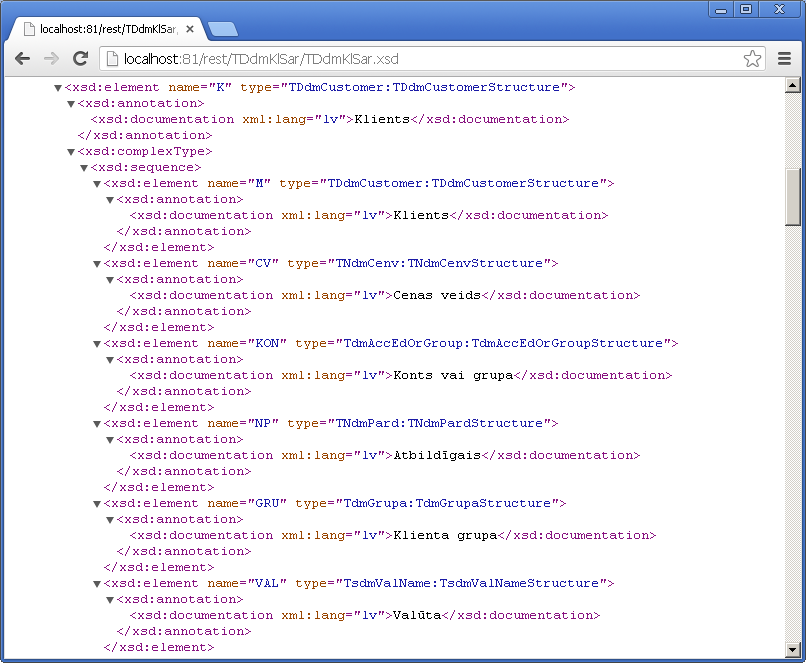Bookmark this page with the star icon
This screenshot has height=663, width=806.
point(752,59)
